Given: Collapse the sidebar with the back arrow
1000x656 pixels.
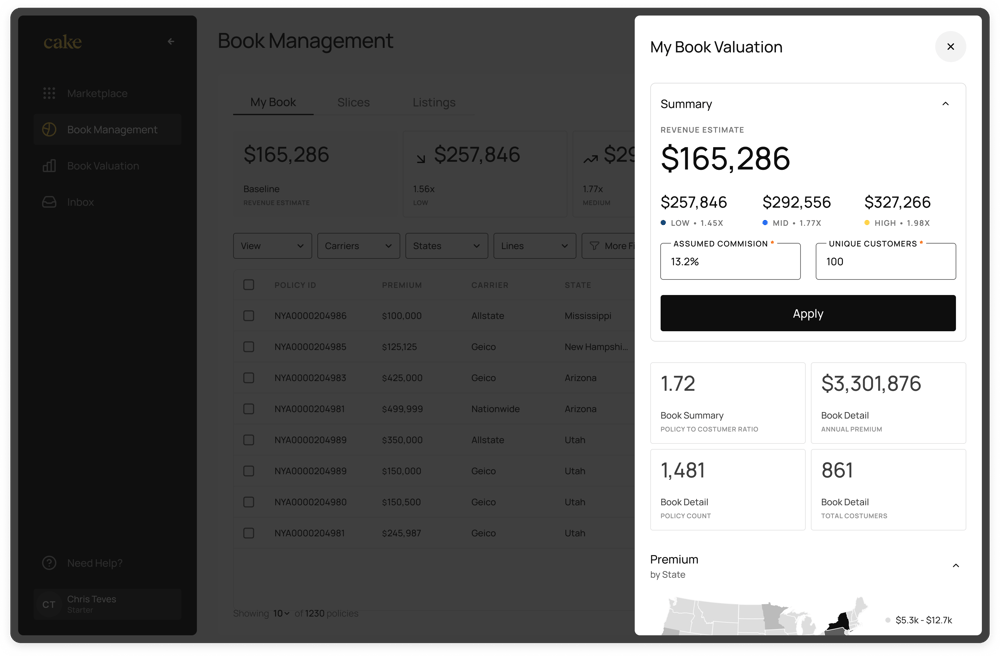Looking at the screenshot, I should click(x=170, y=41).
